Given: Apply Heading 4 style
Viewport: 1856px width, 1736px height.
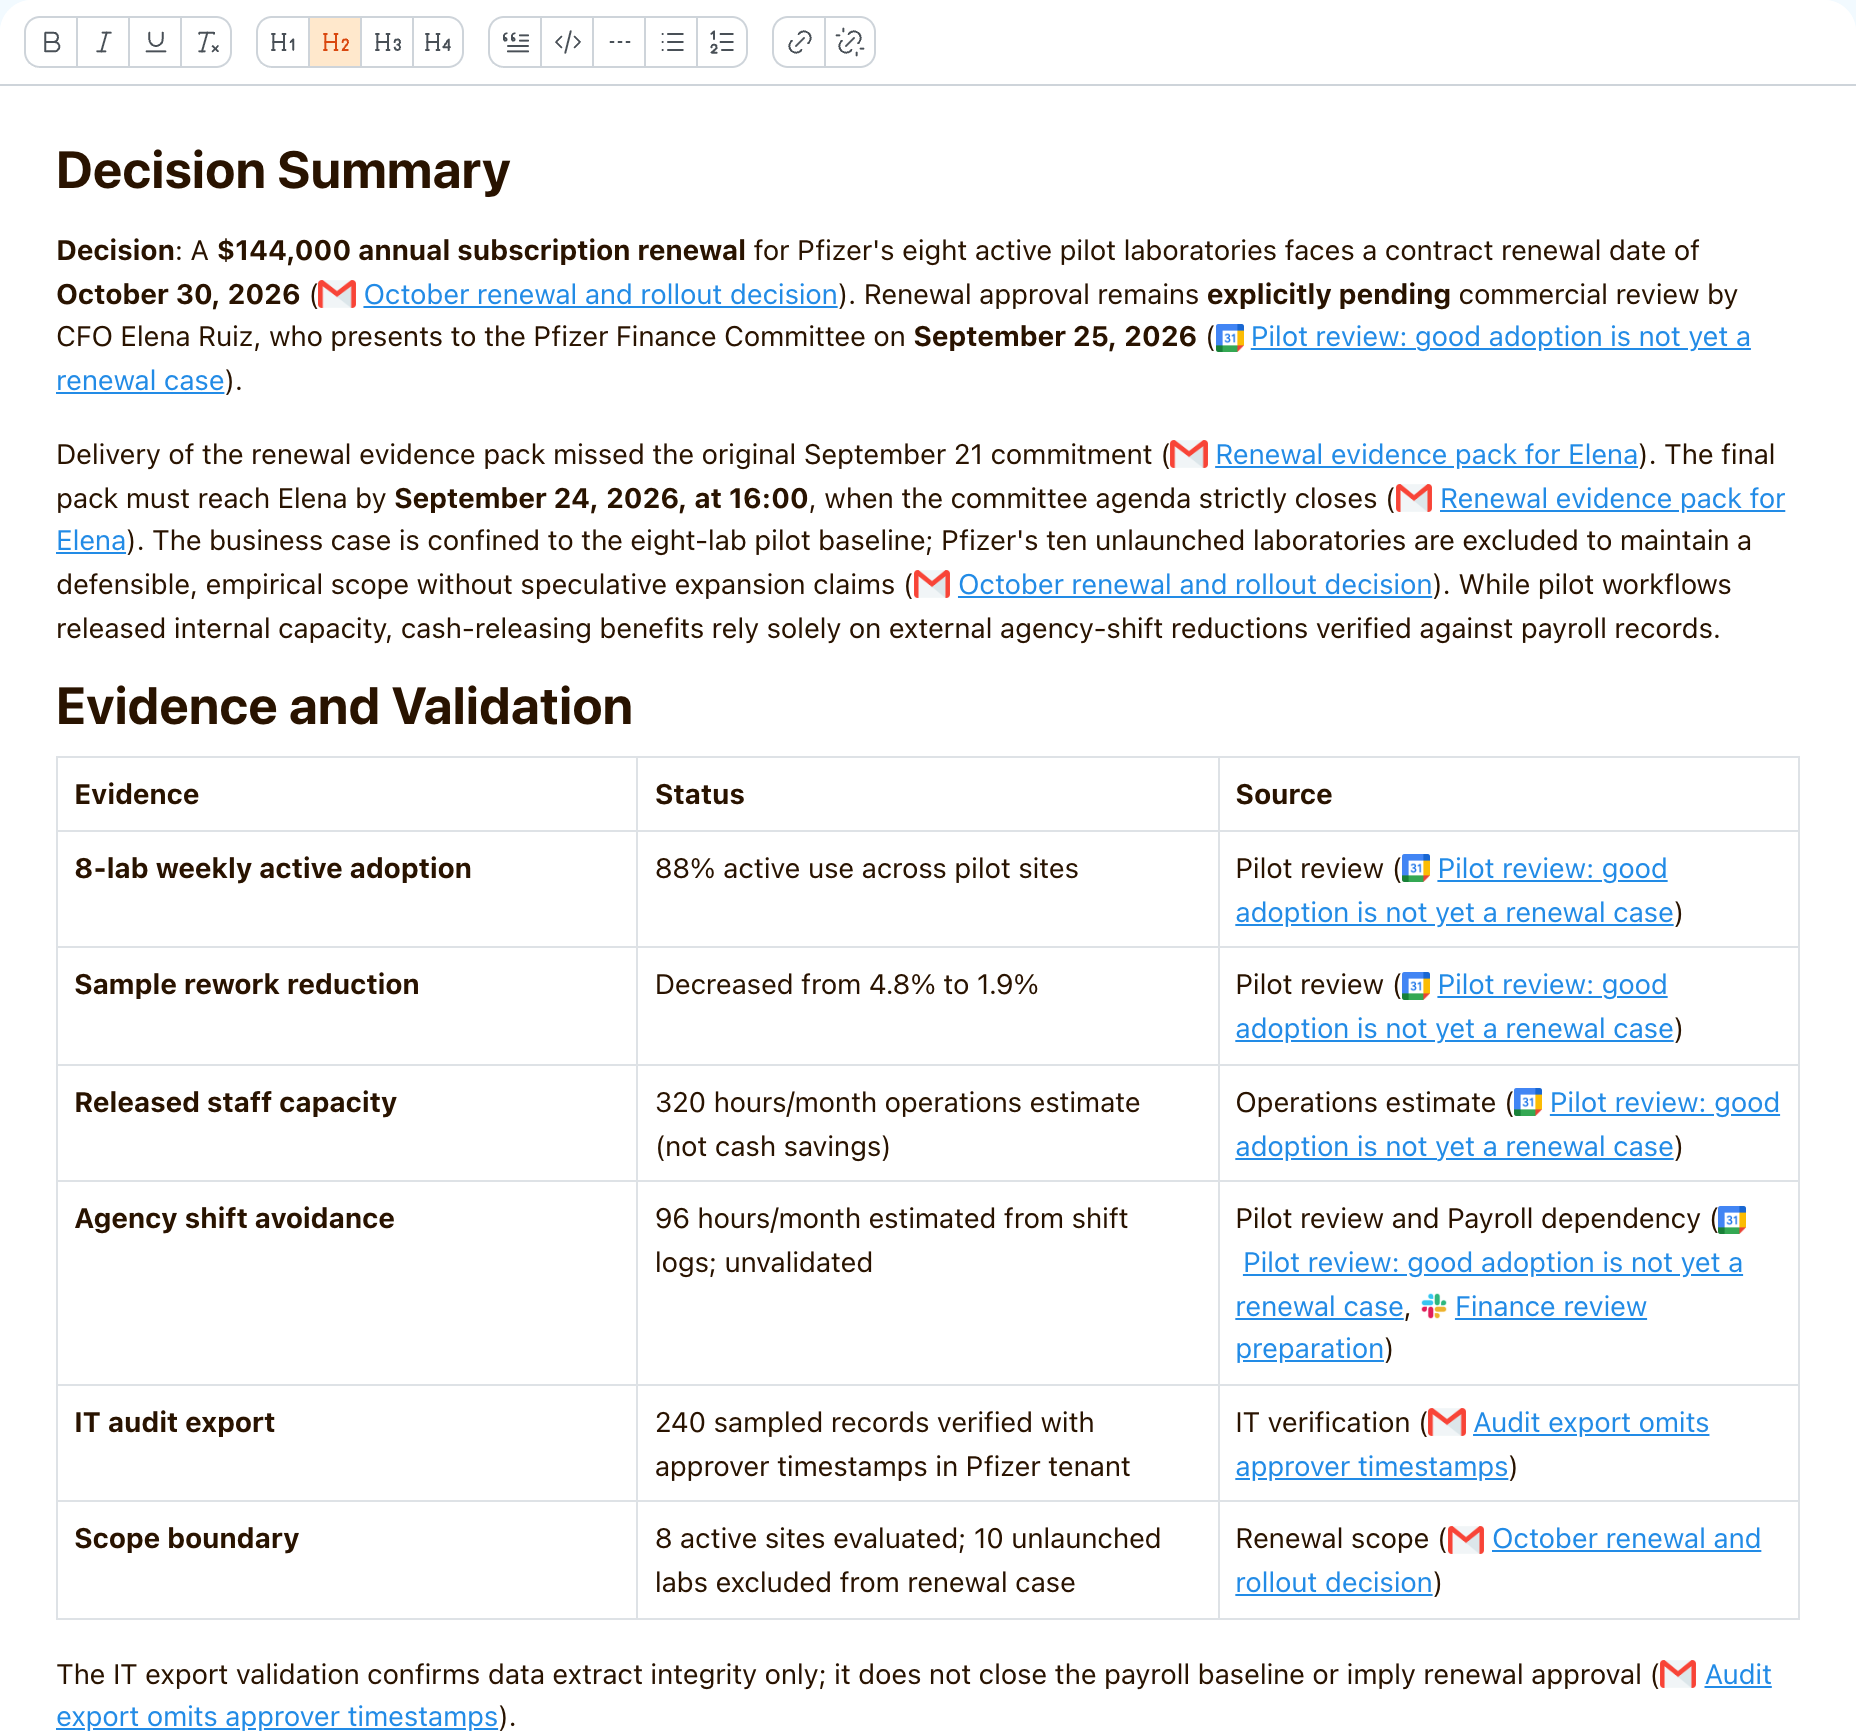Looking at the screenshot, I should tap(438, 42).
